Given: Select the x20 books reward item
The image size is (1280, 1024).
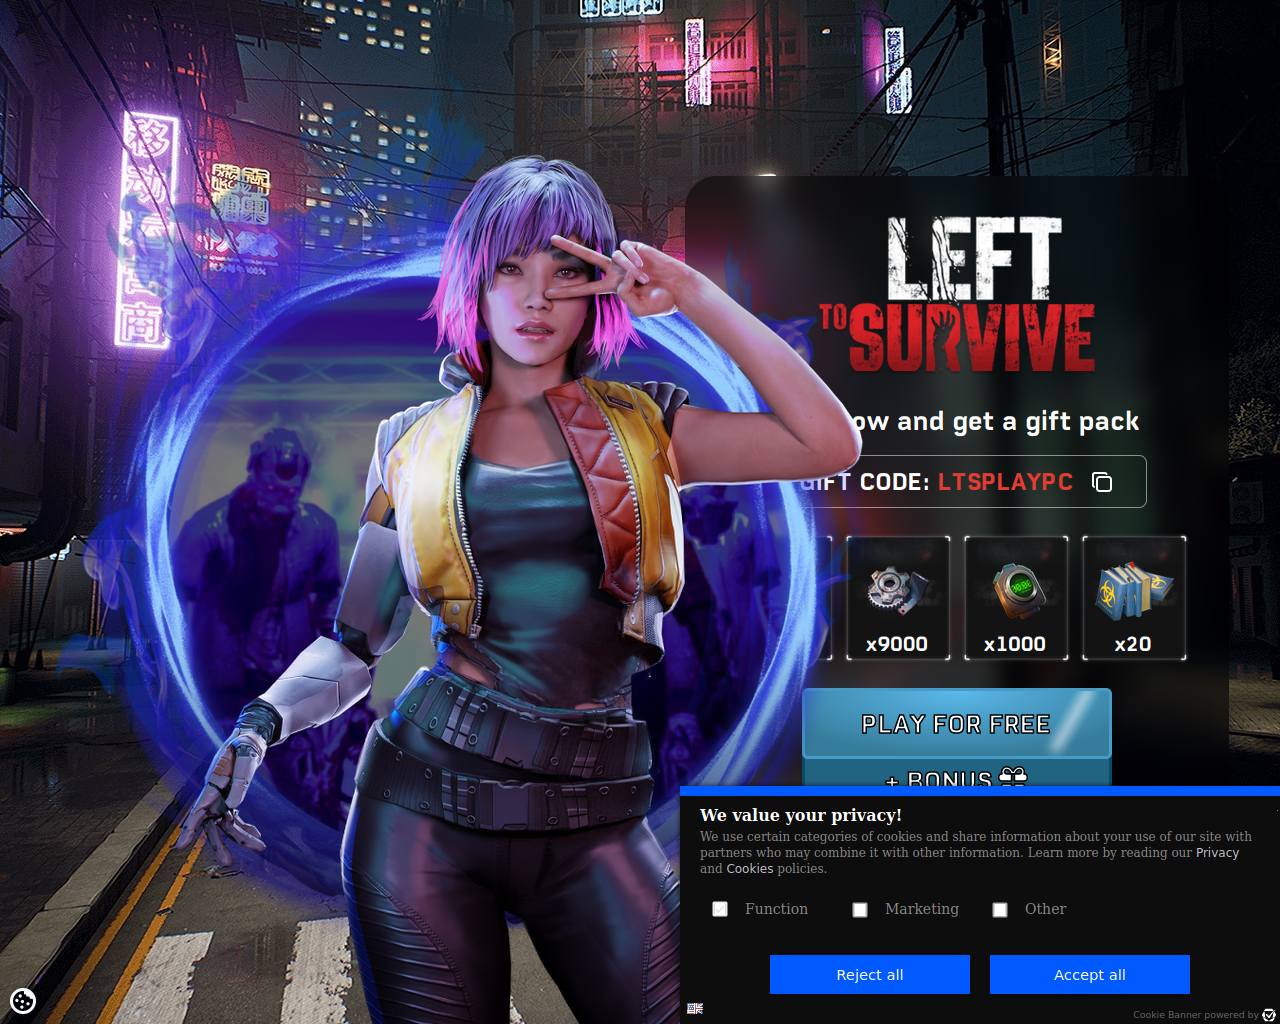Looking at the screenshot, I should pyautogui.click(x=1134, y=598).
